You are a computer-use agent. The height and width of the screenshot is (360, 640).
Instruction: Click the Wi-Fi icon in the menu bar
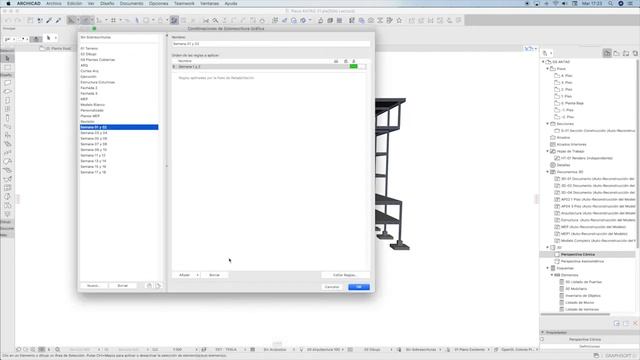555,3
